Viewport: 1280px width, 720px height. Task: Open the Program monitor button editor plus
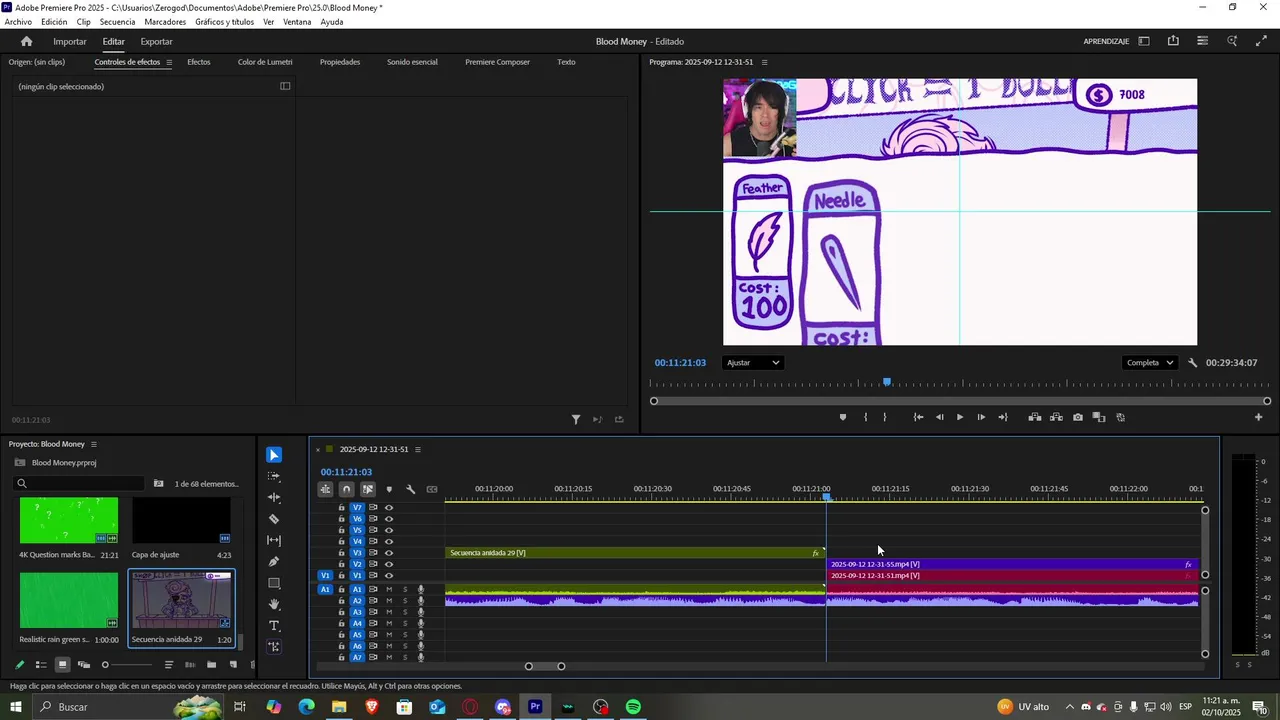[x=1259, y=417]
